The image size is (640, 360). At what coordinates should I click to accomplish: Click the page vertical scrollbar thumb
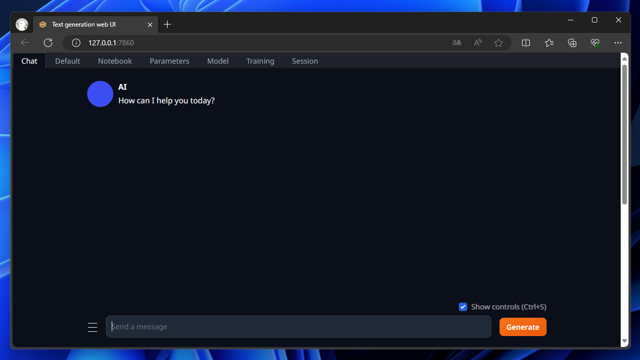click(x=624, y=134)
